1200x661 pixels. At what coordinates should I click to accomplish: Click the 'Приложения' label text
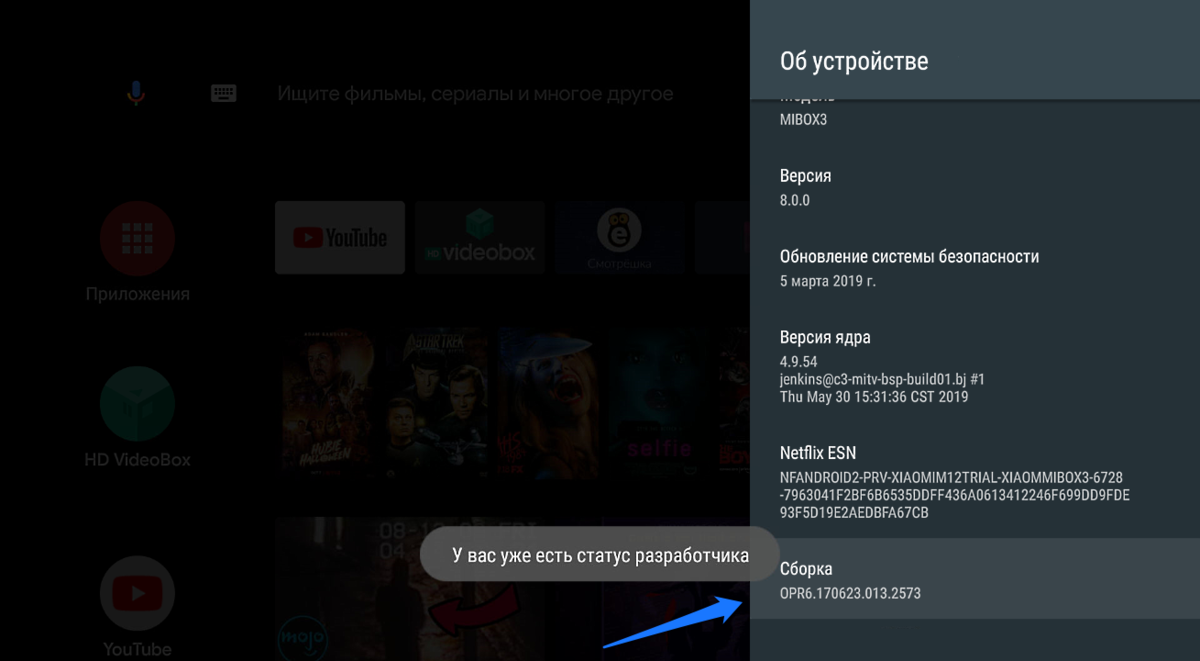coord(137,294)
